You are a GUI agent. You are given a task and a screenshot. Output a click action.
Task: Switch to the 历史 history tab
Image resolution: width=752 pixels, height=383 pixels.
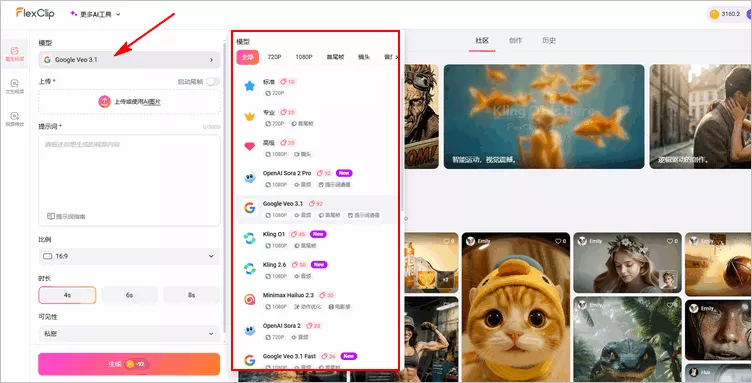[x=549, y=40]
